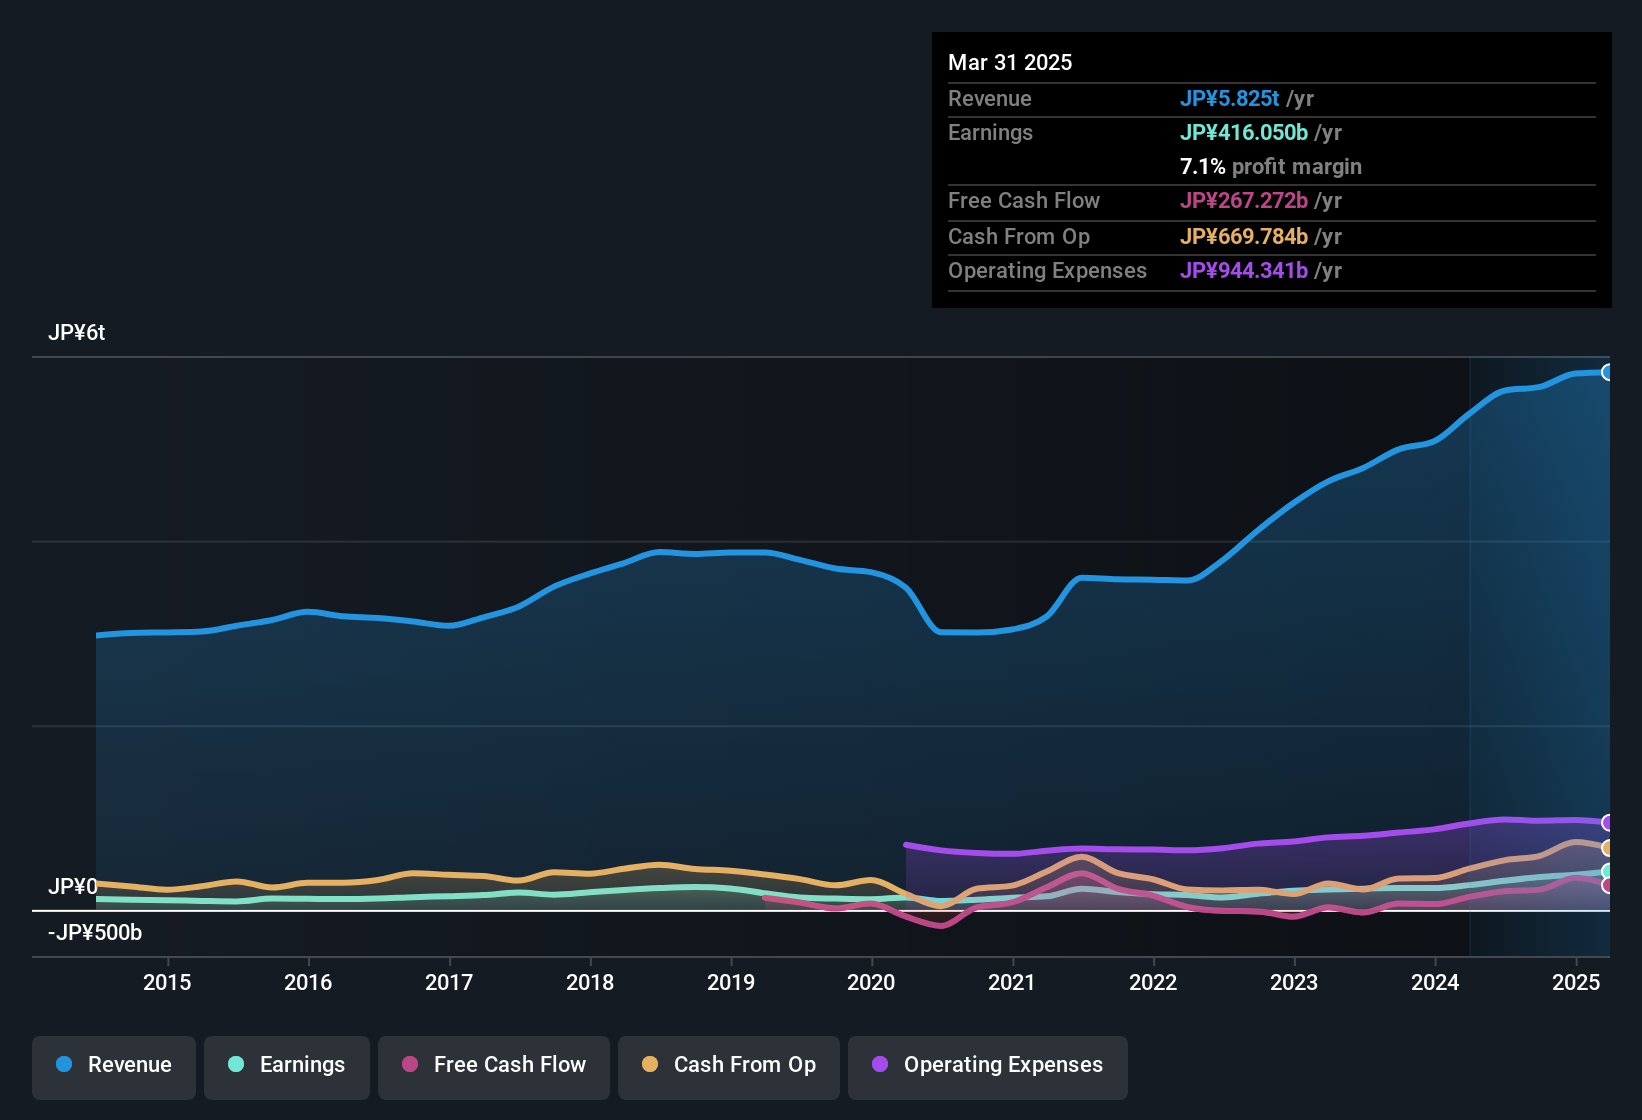1642x1120 pixels.
Task: Click the 2023 x-axis year label
Action: click(x=1294, y=982)
